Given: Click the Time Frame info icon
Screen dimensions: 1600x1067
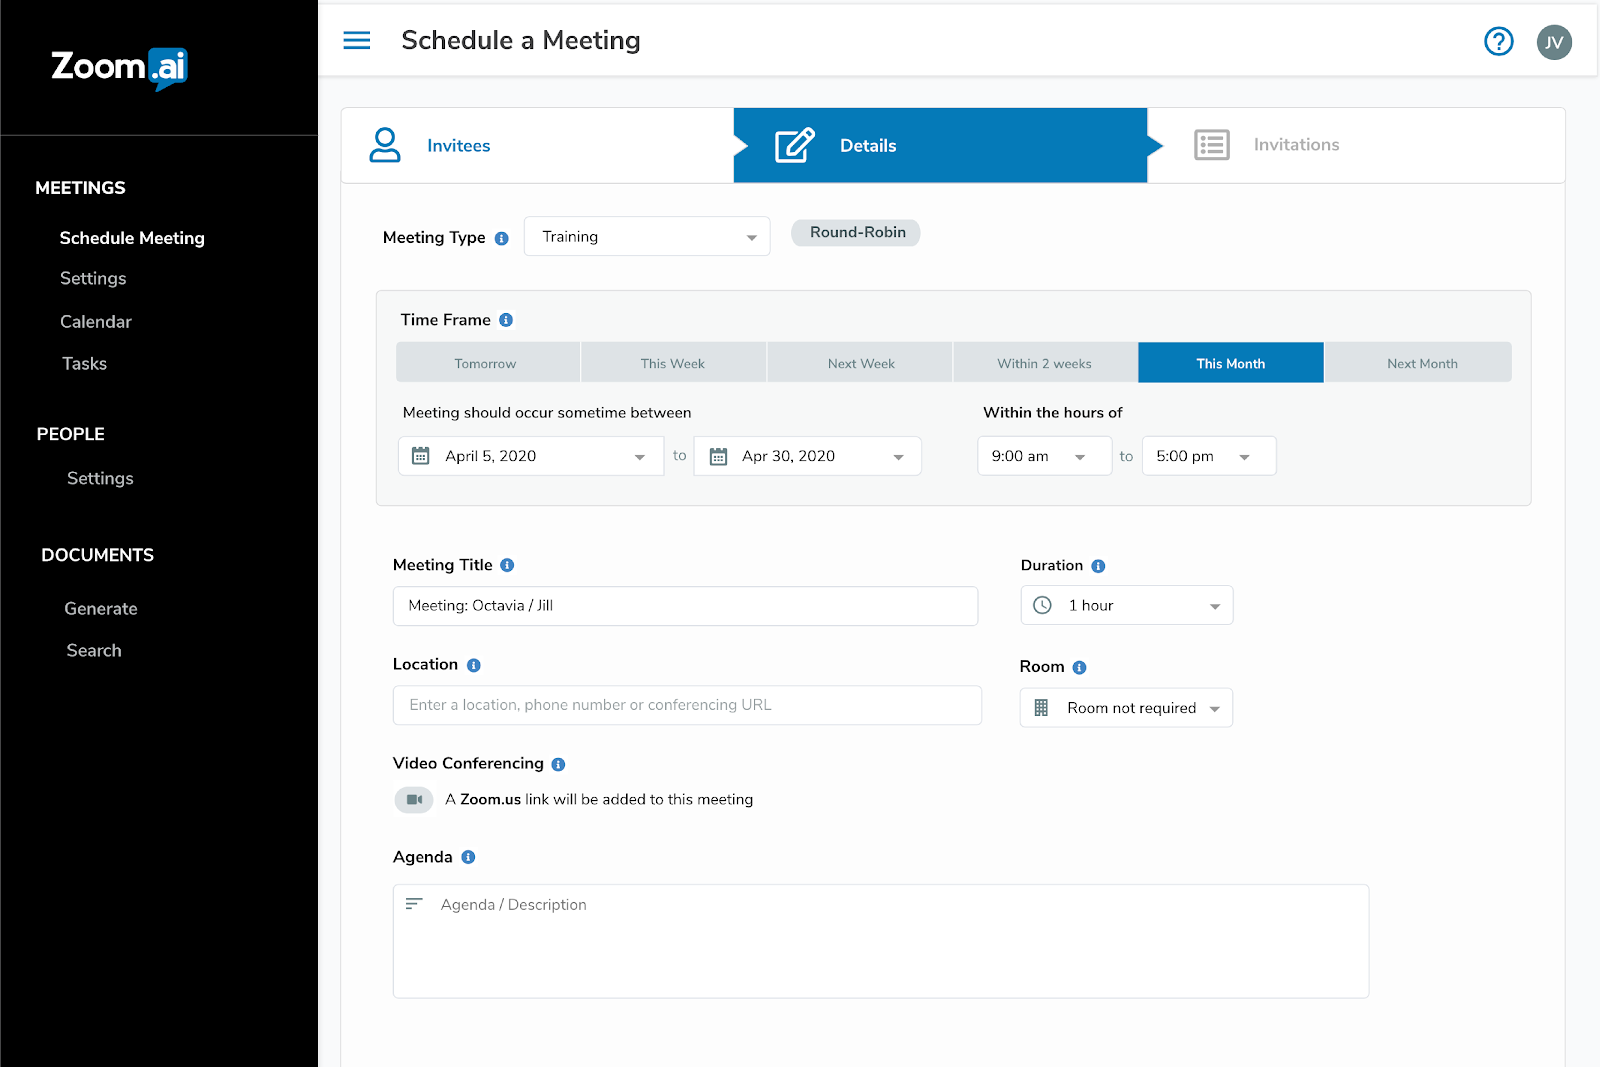Looking at the screenshot, I should pos(506,320).
